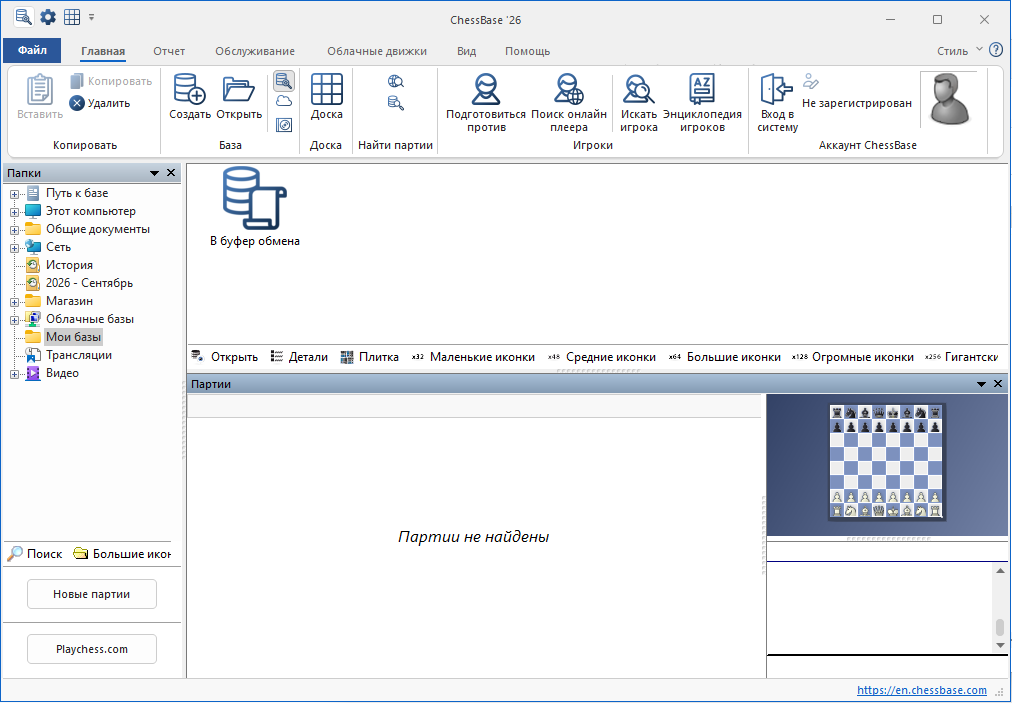The width and height of the screenshot is (1012, 703).
Task: Click the help question mark icon
Action: click(x=996, y=50)
